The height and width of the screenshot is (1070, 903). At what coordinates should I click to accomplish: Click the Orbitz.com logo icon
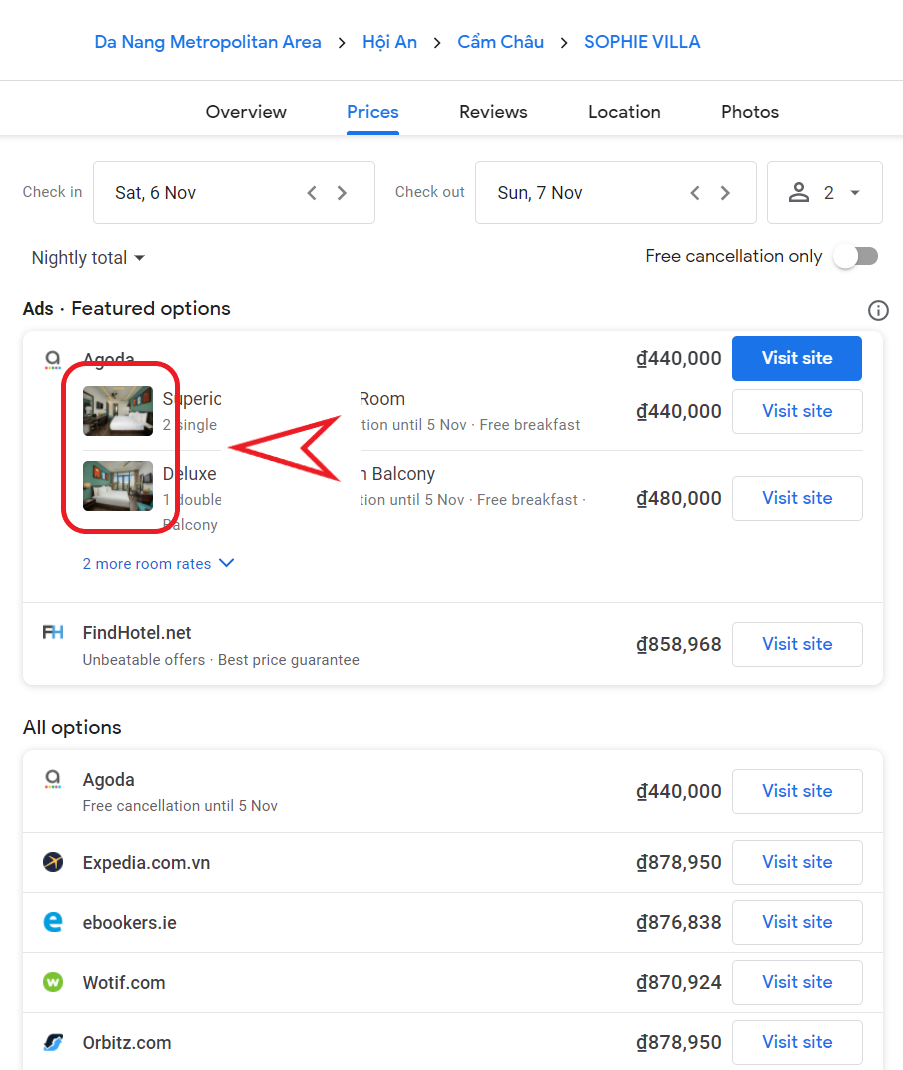pyautogui.click(x=53, y=1042)
